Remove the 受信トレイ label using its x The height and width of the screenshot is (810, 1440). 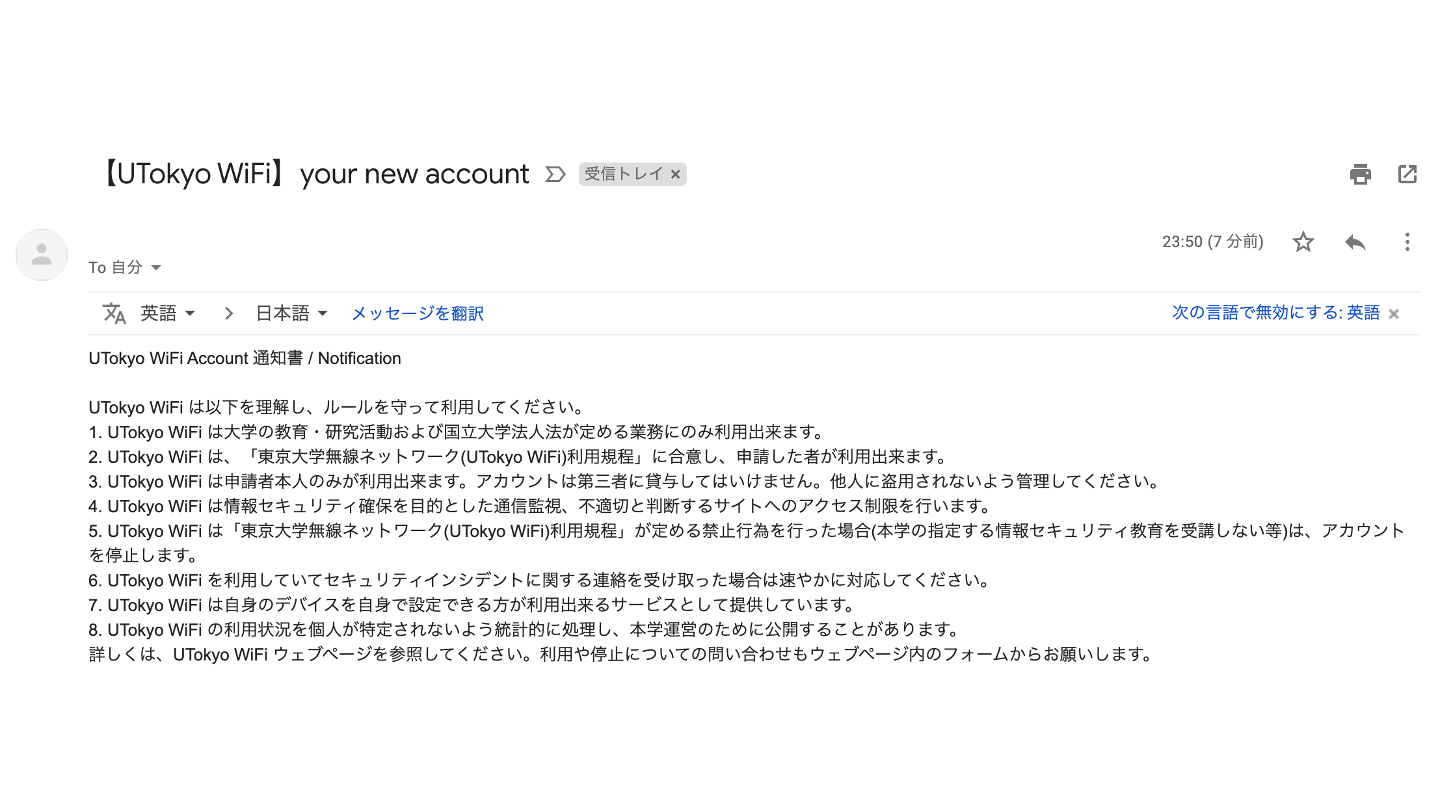pyautogui.click(x=676, y=174)
